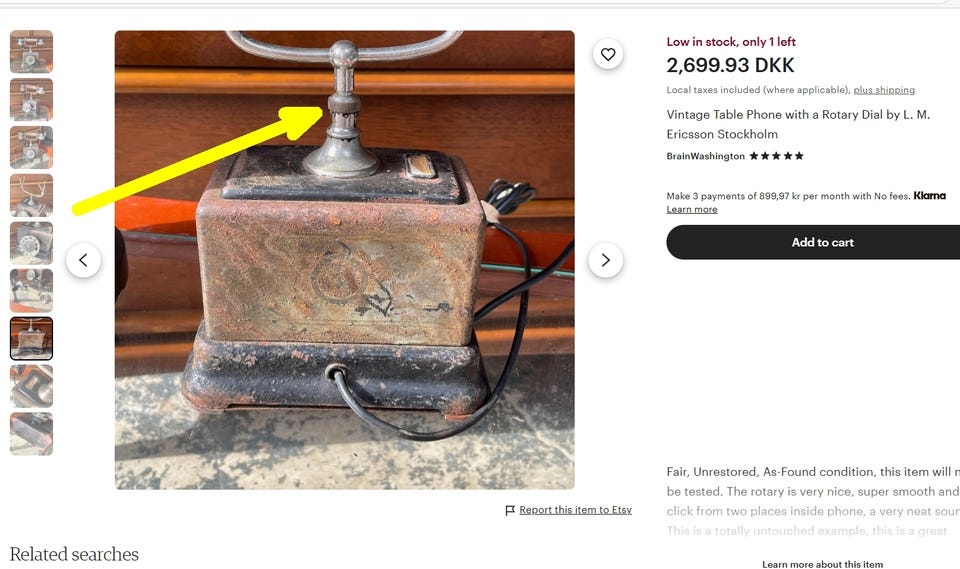Select the sixth thumbnail image
Viewport: 960px width, 569px height.
pyautogui.click(x=31, y=290)
